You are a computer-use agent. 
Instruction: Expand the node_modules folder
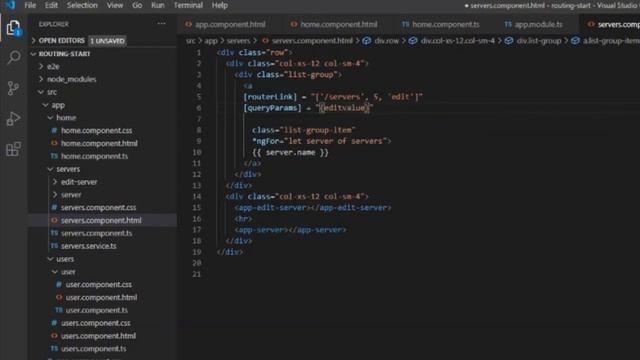[71, 79]
